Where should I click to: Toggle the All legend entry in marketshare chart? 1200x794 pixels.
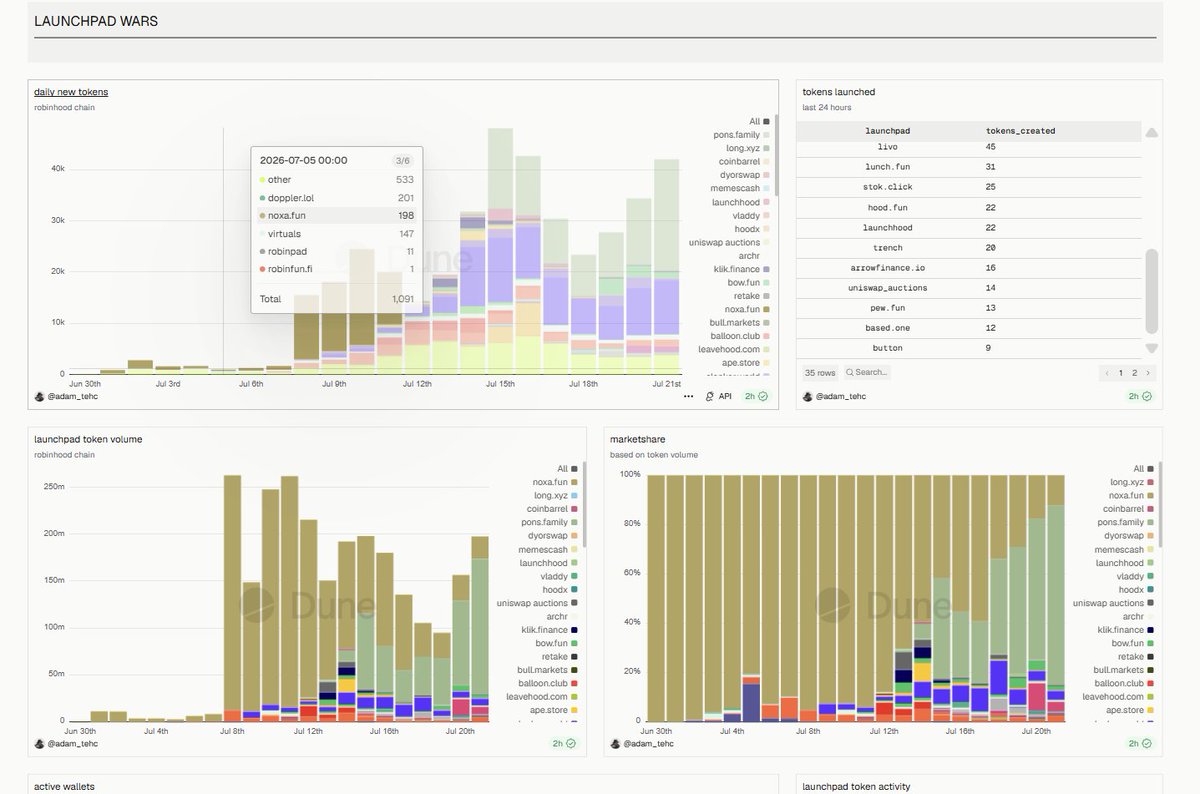coord(1145,468)
